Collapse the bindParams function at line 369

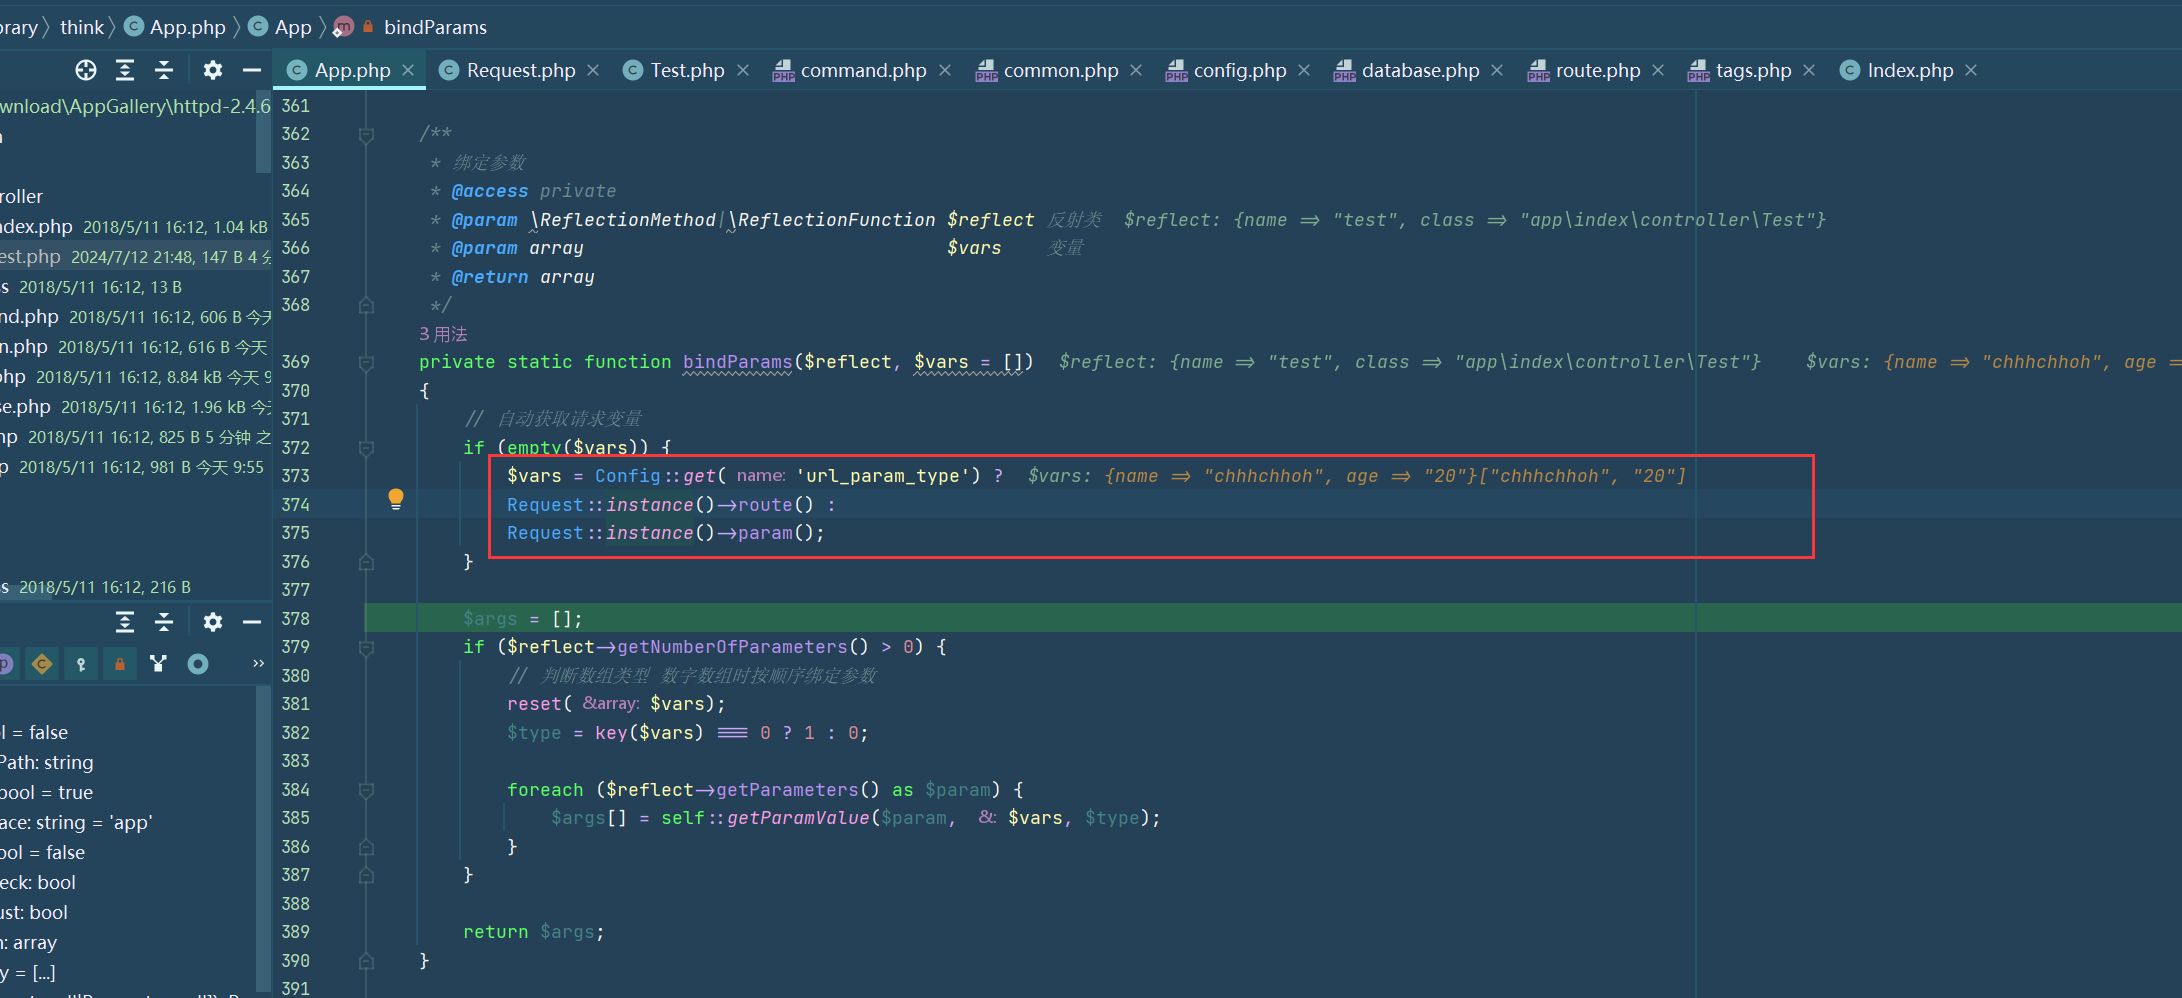[367, 362]
